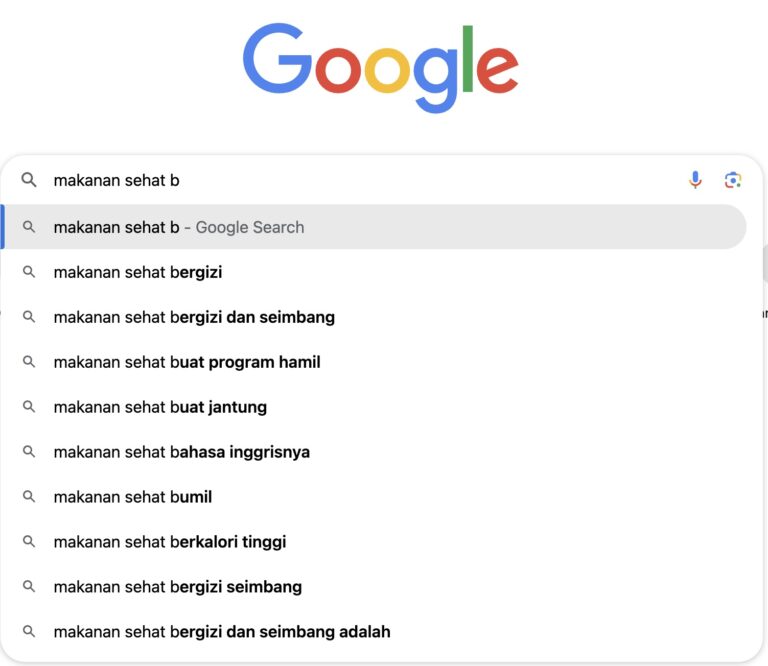Choose 'makanan sehat buat jantung' suggestion
The width and height of the screenshot is (768, 666).
point(160,407)
